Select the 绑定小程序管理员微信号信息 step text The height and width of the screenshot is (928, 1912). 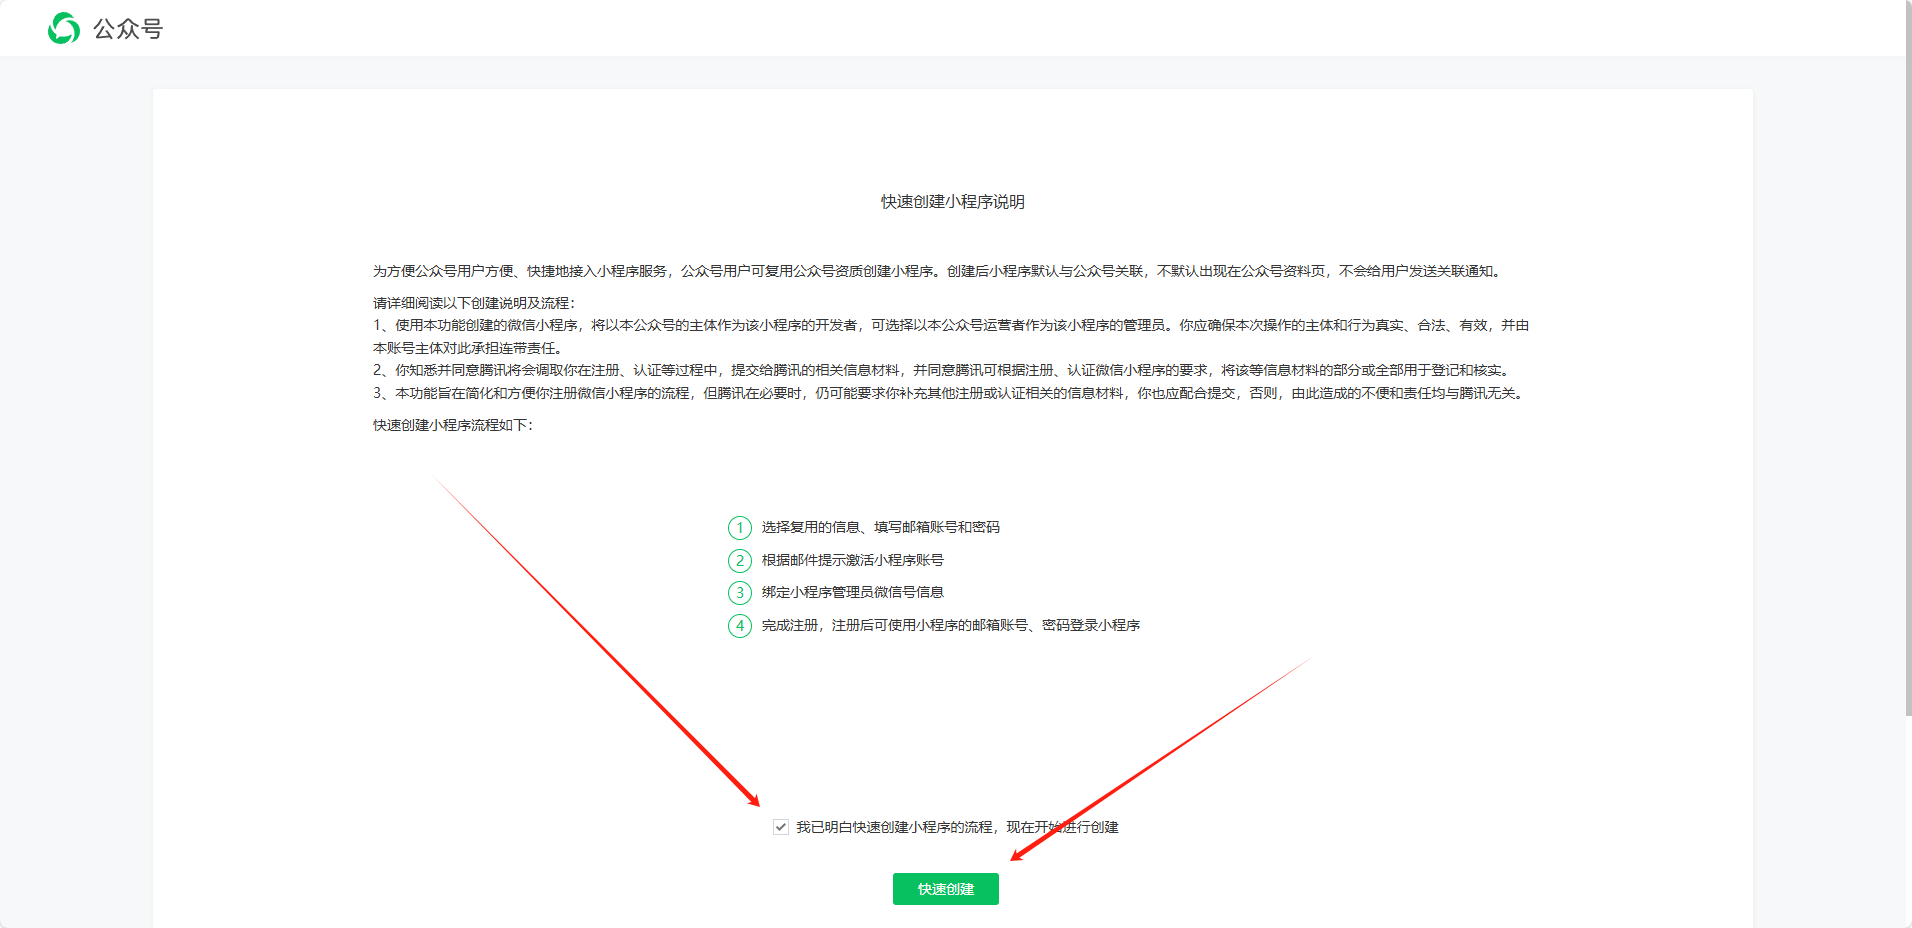coord(850,592)
